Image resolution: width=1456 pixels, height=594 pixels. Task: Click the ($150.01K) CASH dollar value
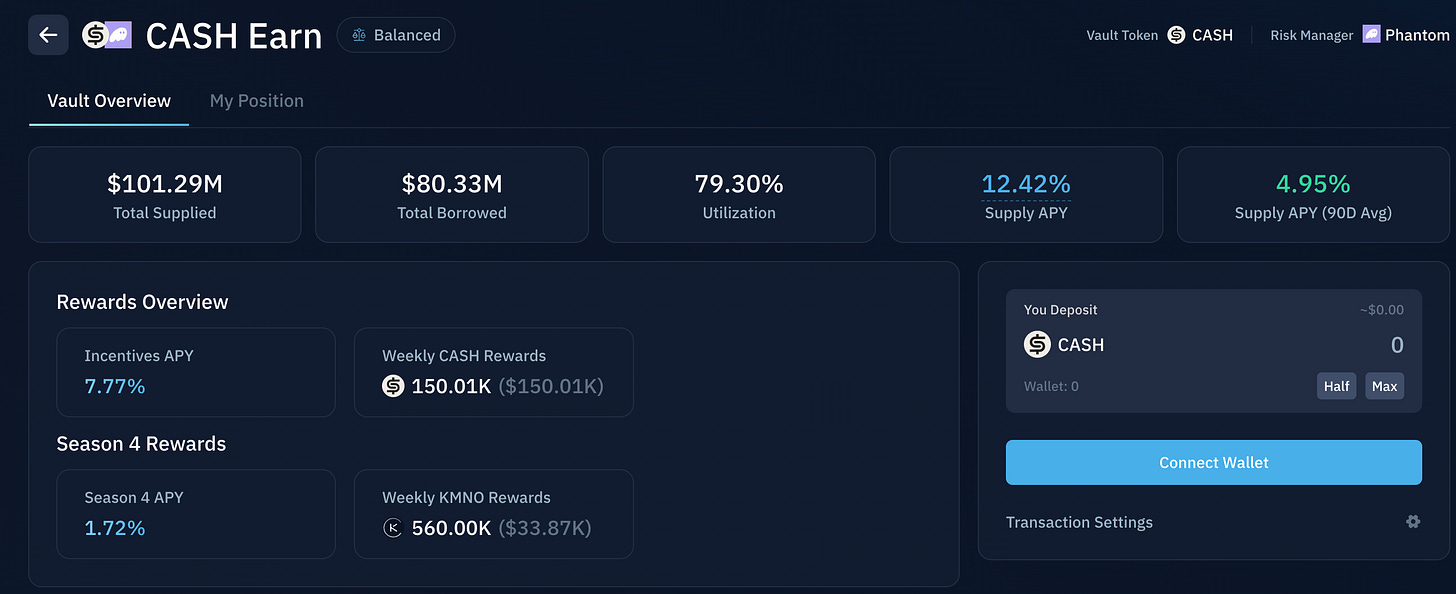551,386
